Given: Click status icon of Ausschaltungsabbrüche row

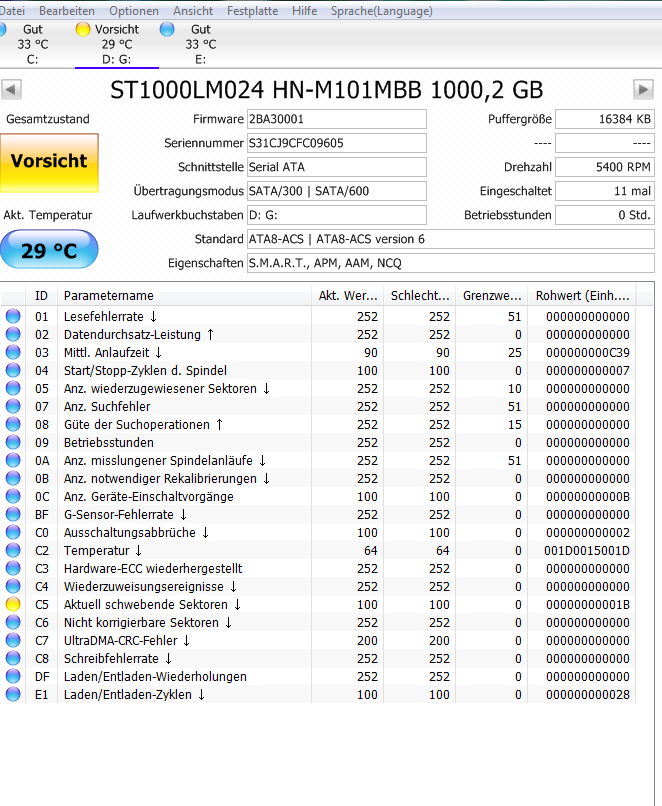Looking at the screenshot, I should pos(13,532).
